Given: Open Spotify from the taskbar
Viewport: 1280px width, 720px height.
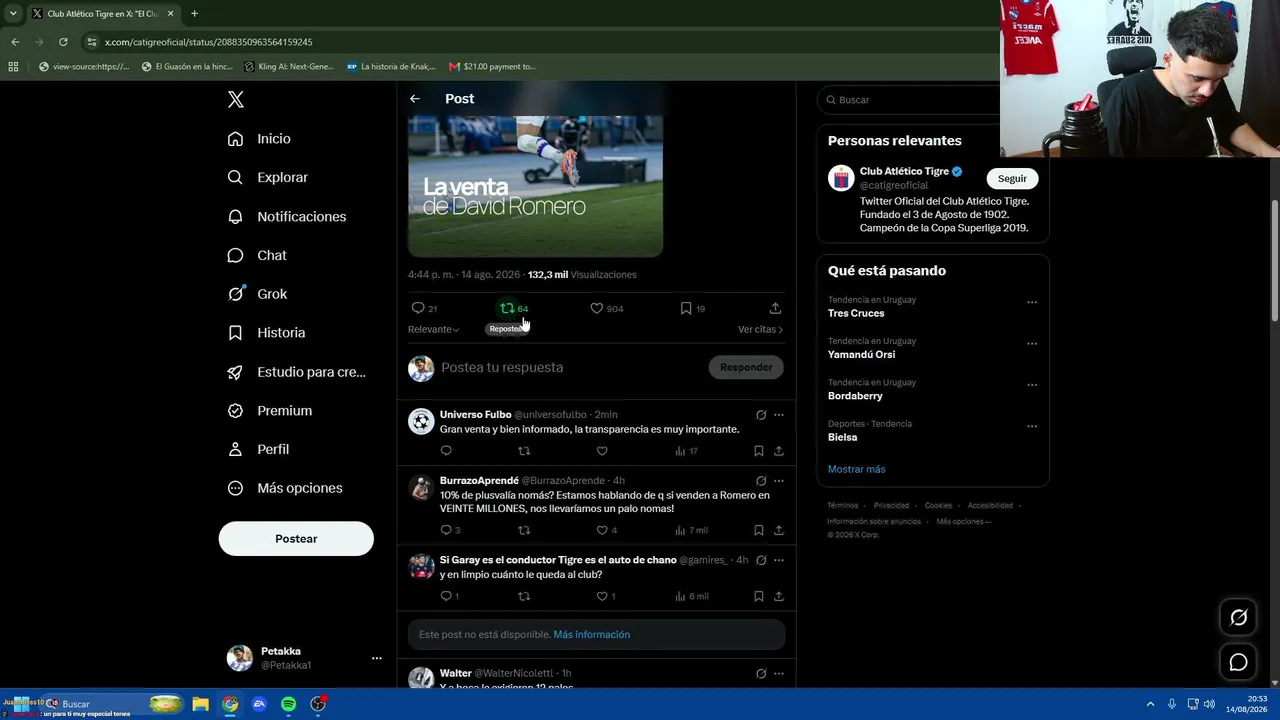Looking at the screenshot, I should tap(288, 704).
